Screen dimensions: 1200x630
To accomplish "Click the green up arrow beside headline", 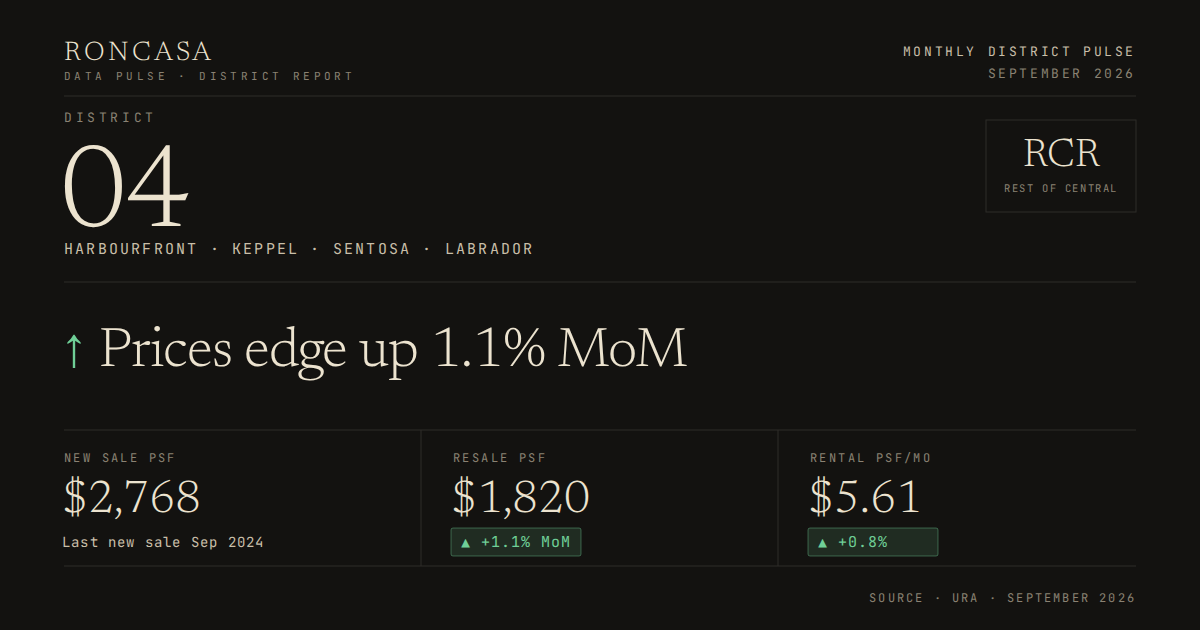I will click(x=74, y=350).
